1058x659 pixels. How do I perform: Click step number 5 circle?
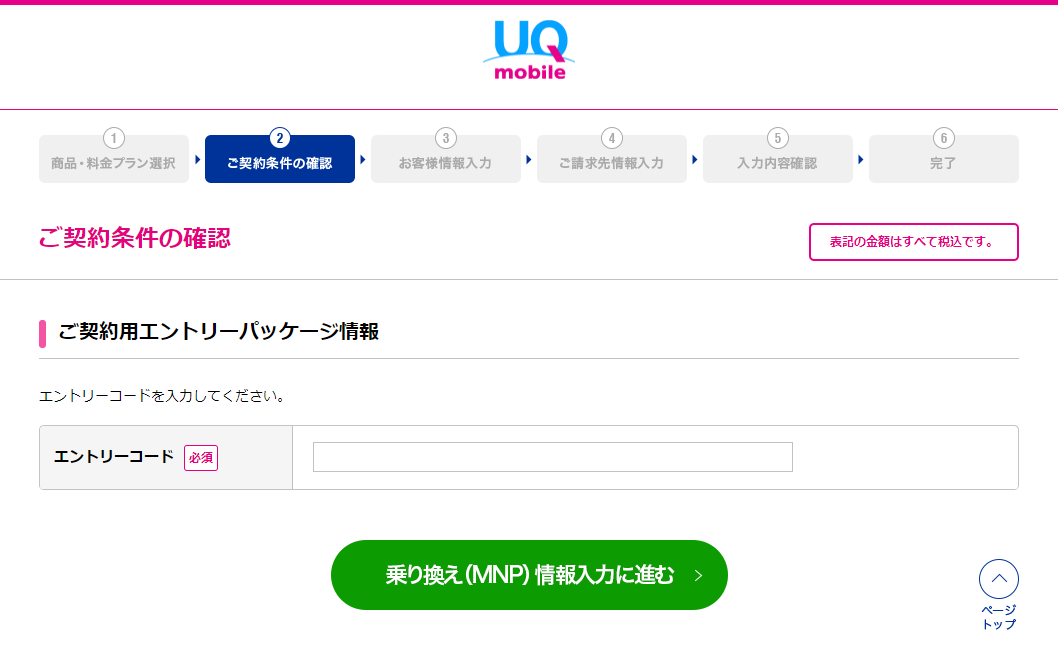tap(777, 138)
